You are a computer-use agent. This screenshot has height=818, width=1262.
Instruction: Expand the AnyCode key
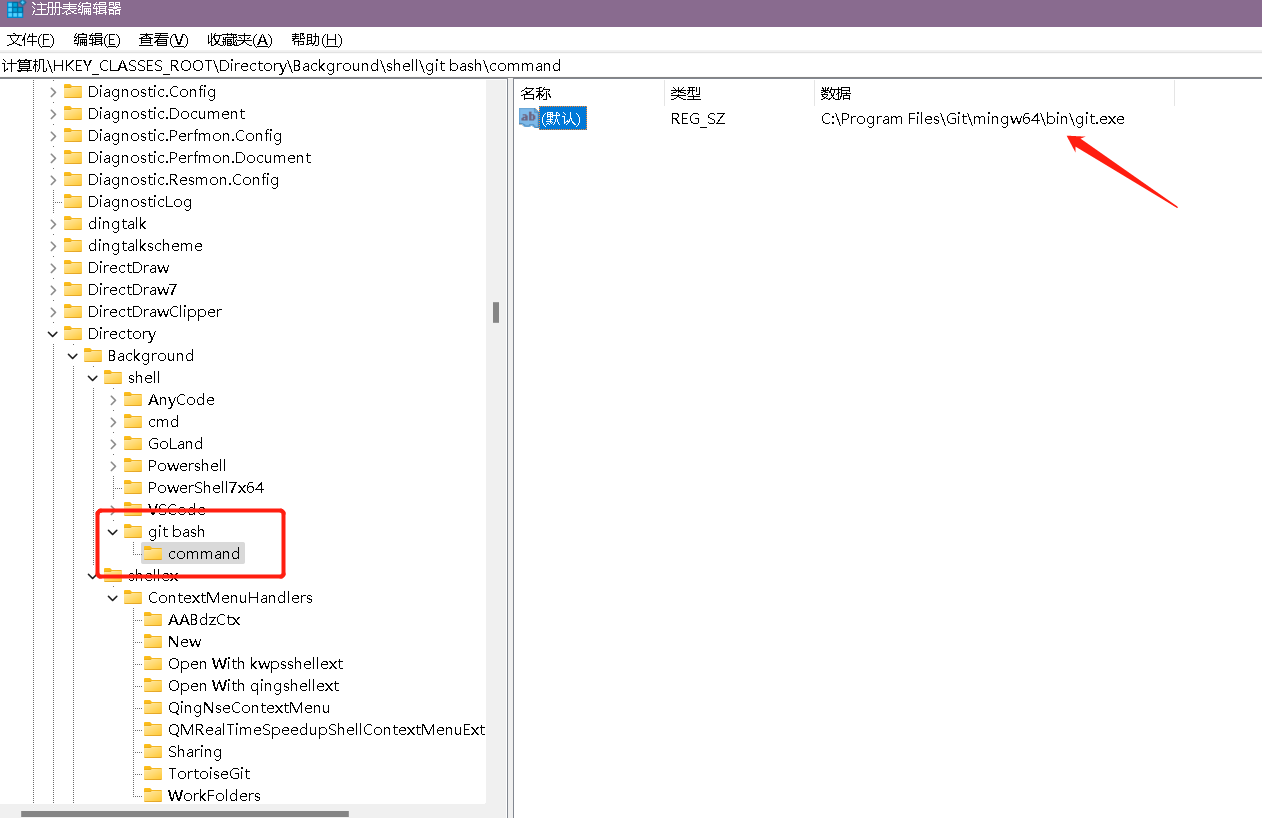[x=112, y=399]
